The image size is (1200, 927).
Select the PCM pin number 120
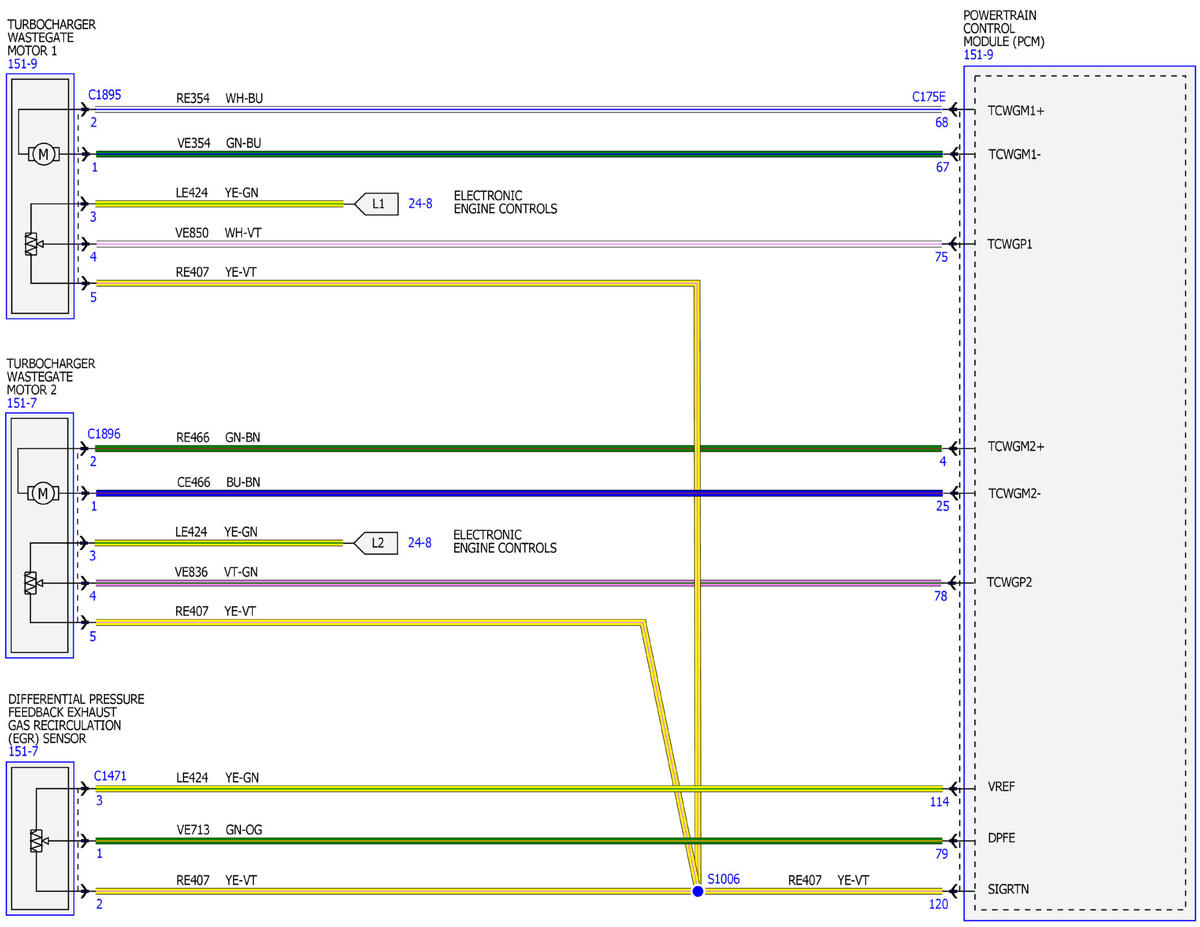point(938,903)
